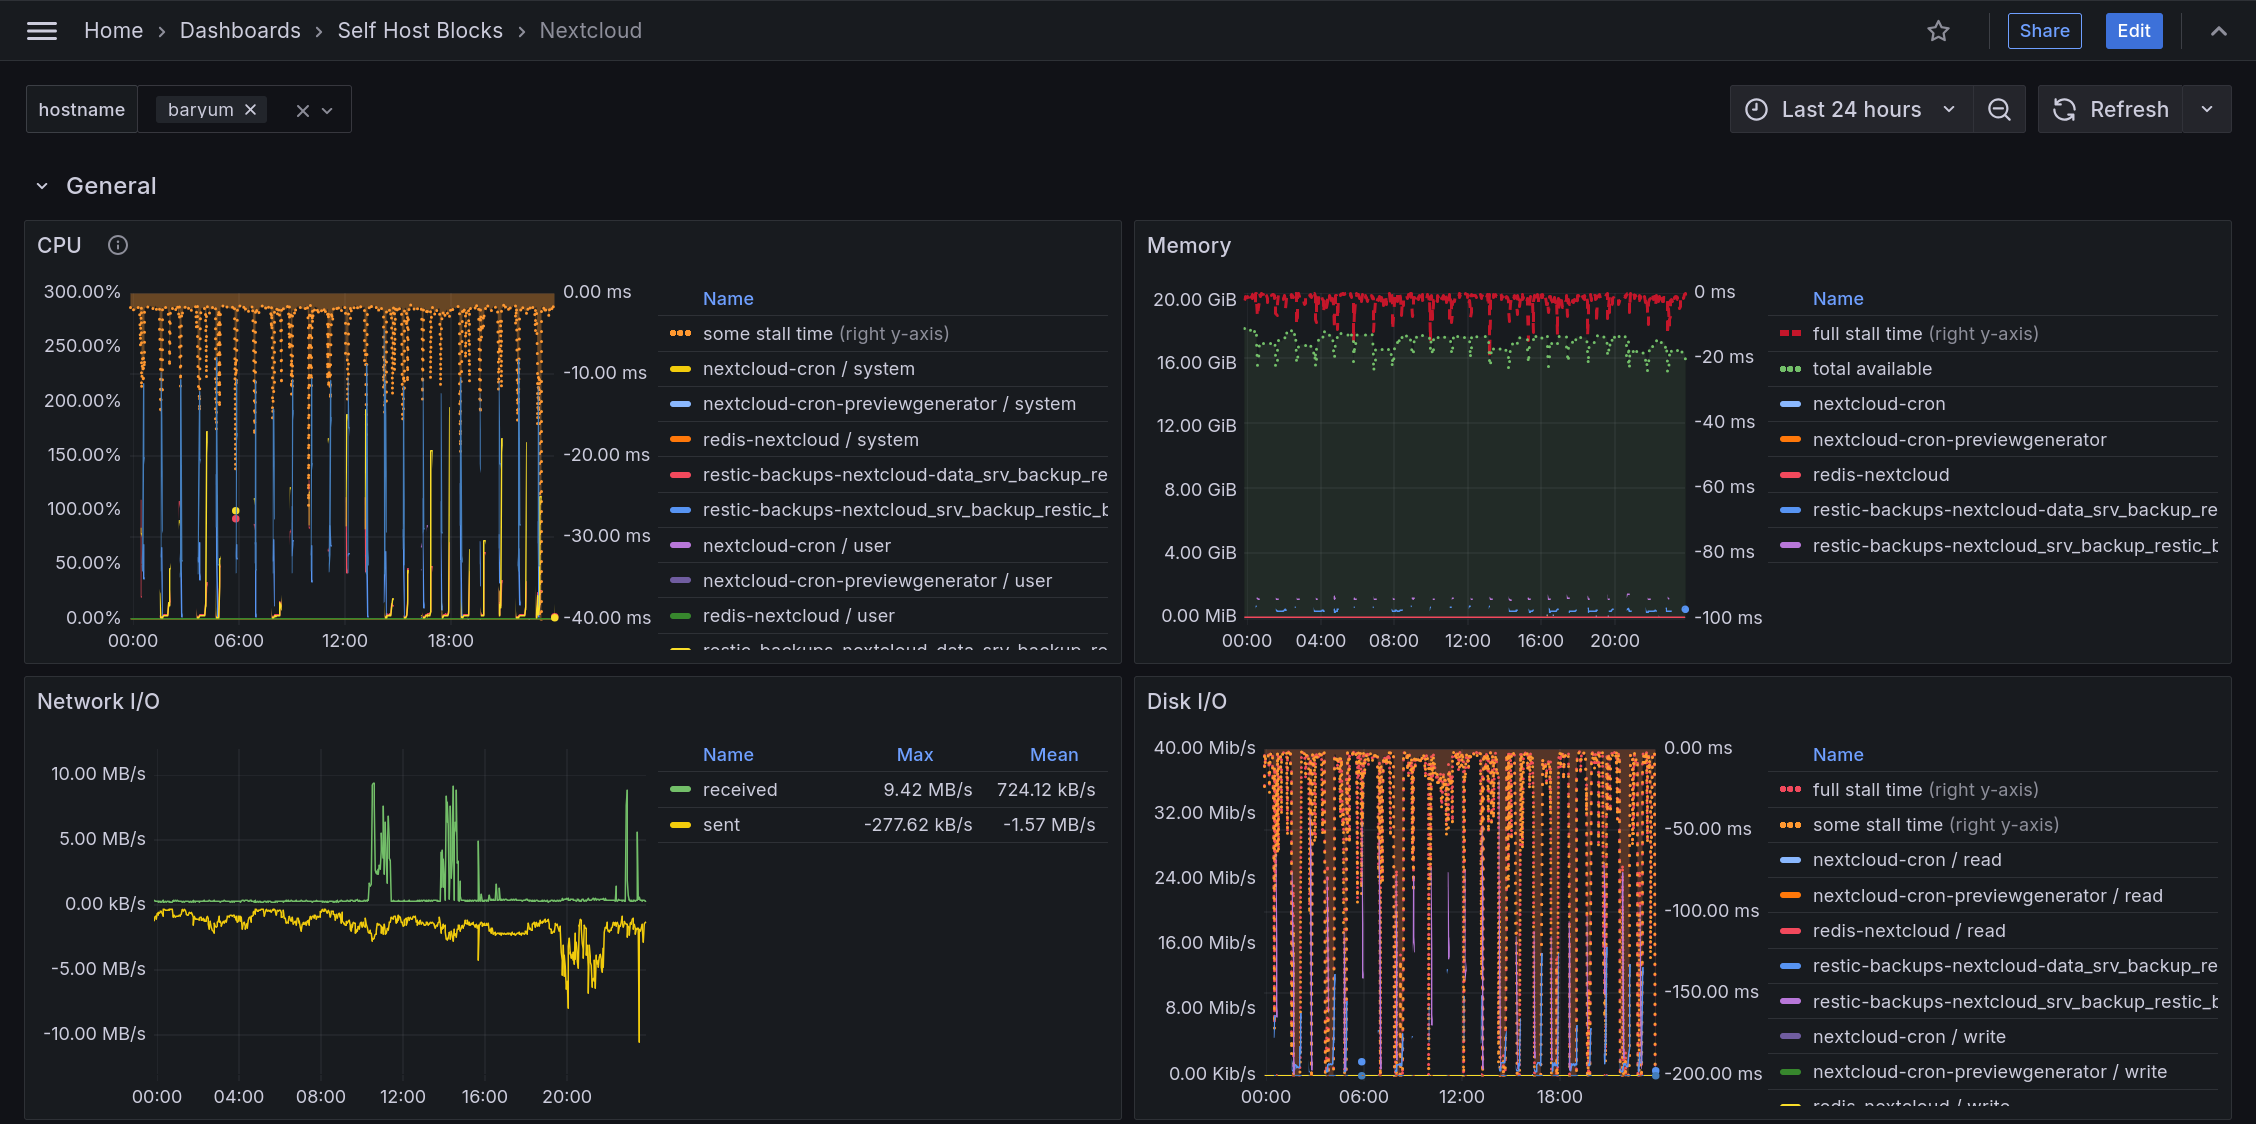Toggle nextcloud-cron / read Disk series
Viewport: 2256px width, 1124px height.
(x=1907, y=860)
